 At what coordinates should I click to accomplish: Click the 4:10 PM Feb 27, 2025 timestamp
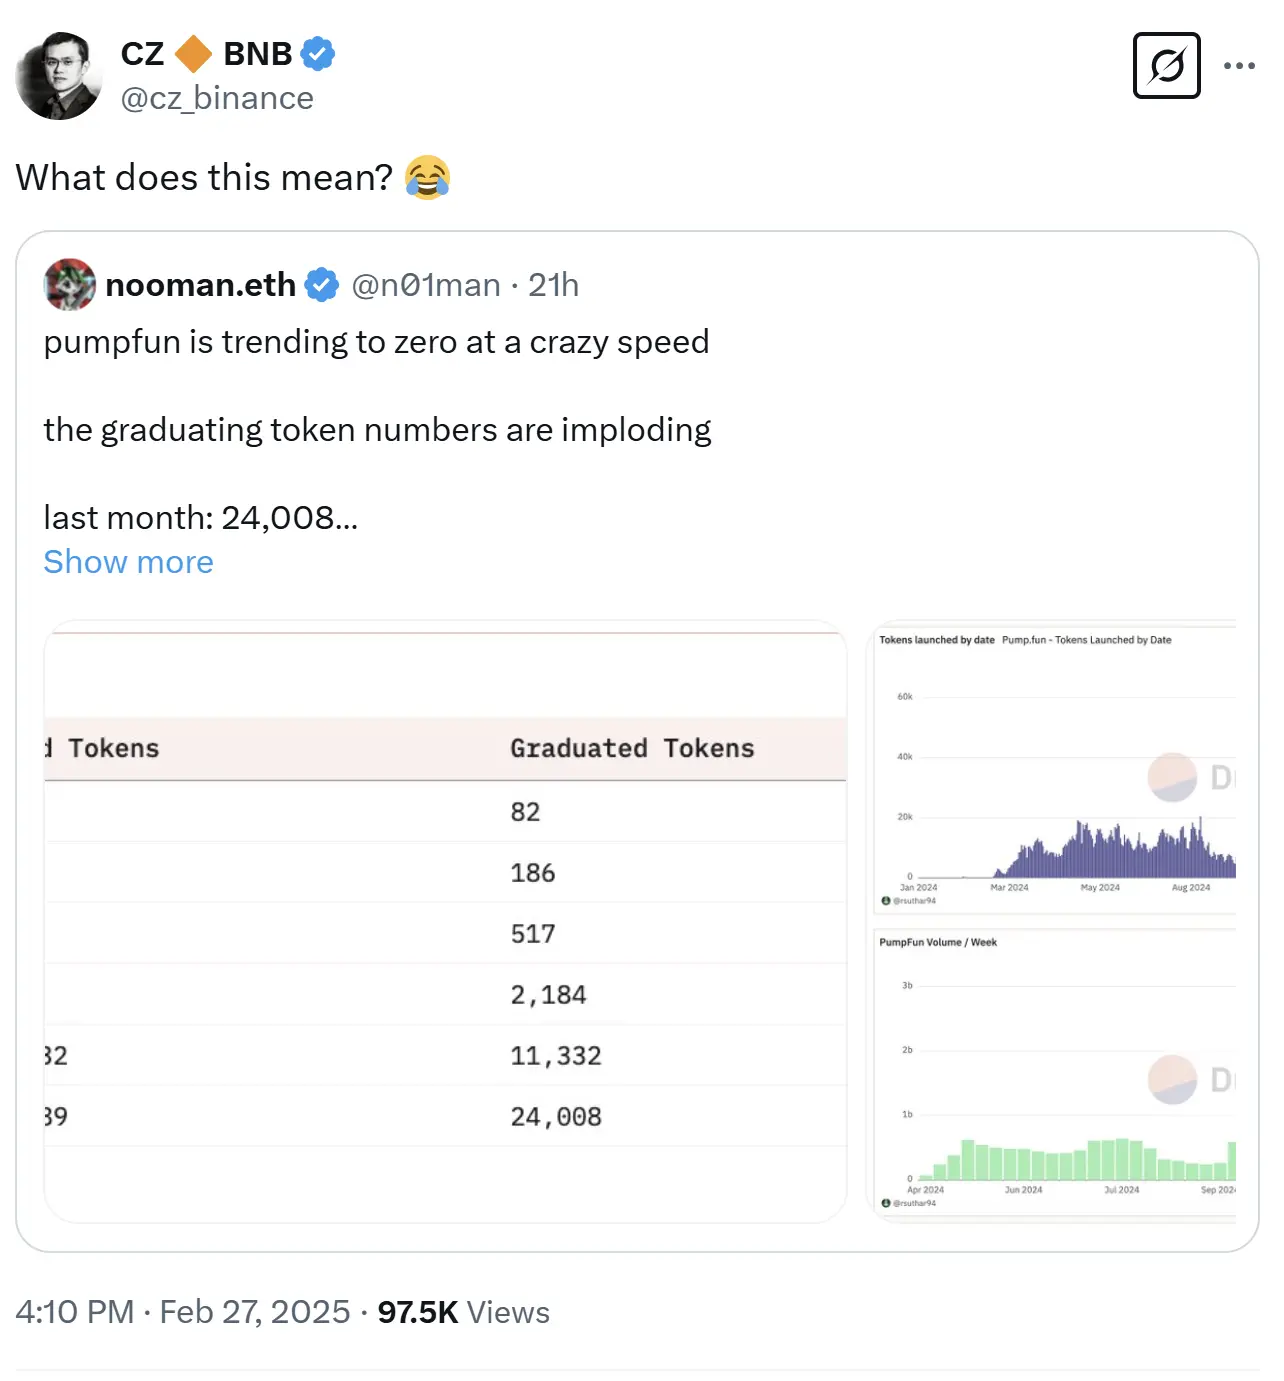point(183,1312)
